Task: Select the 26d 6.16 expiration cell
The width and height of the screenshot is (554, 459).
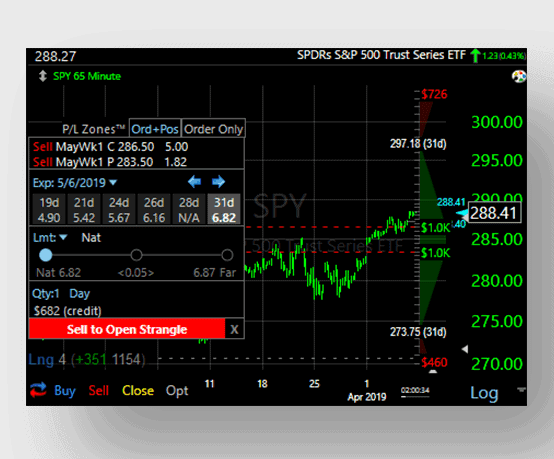Action: pyautogui.click(x=154, y=210)
